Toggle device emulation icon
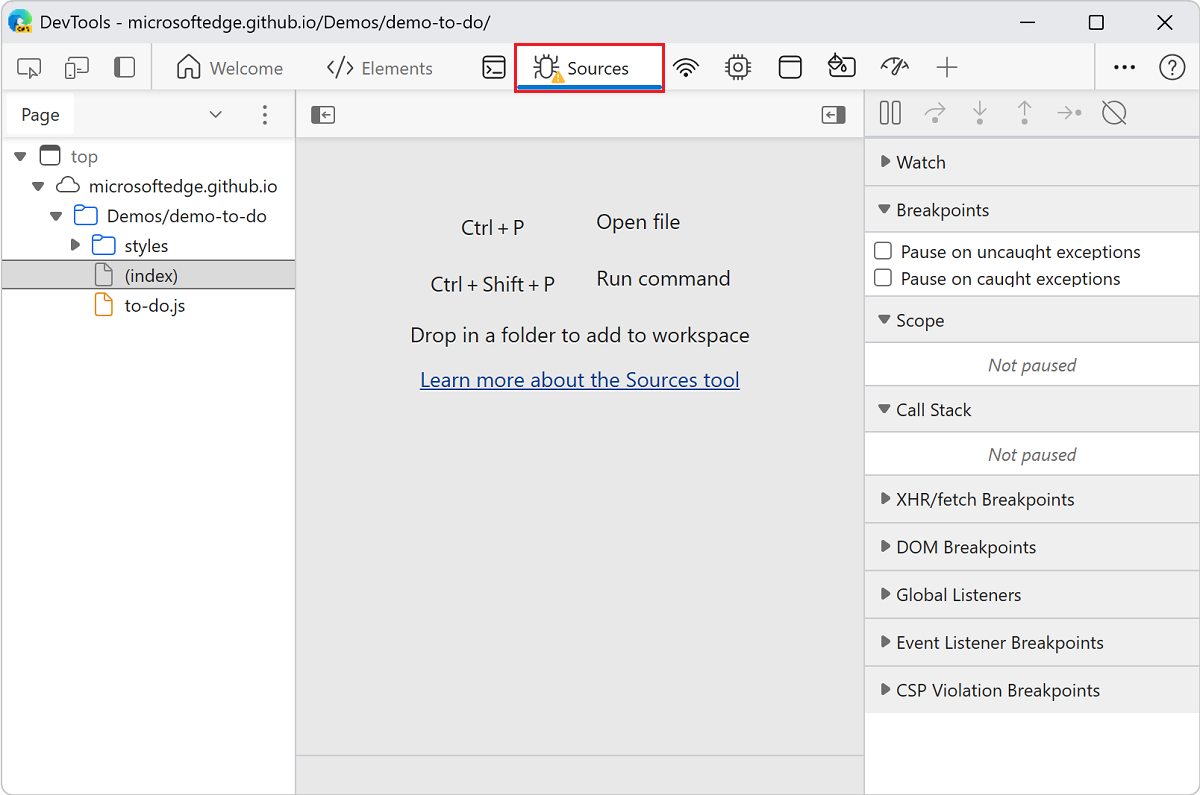The image size is (1200, 795). click(77, 68)
